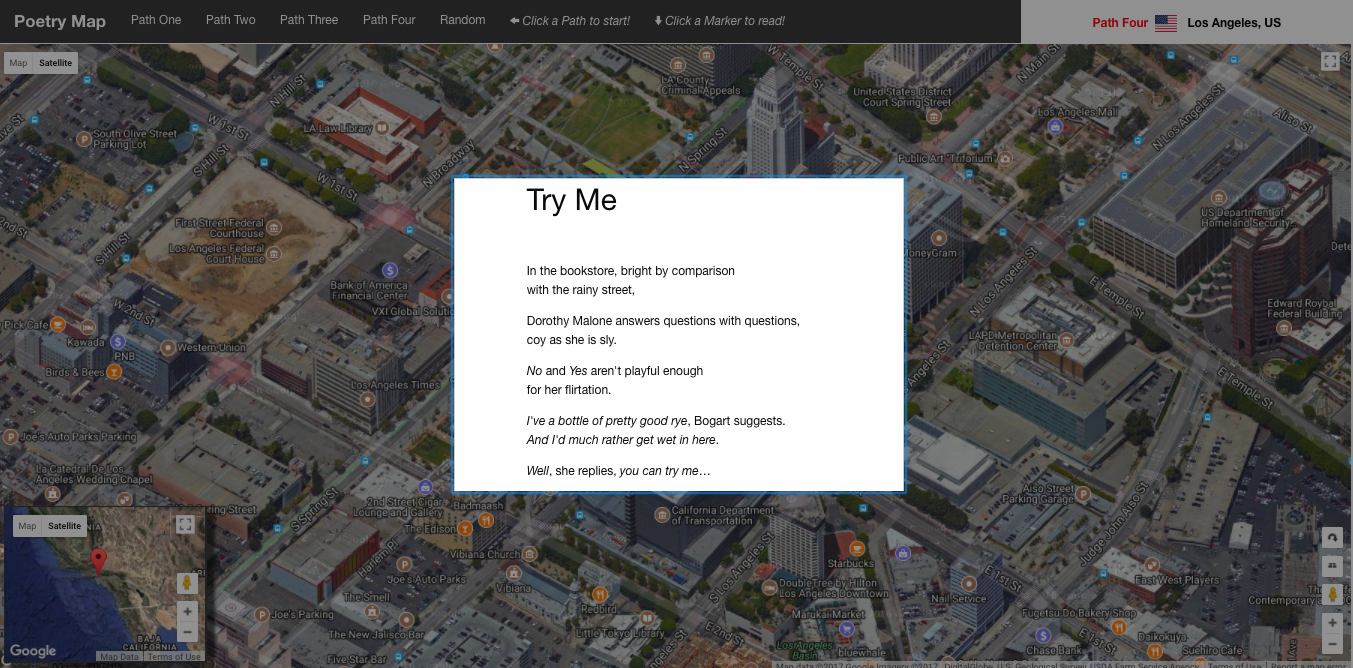This screenshot has height=668, width=1353.
Task: Click the Pick Cafe marker on the left
Action: pyautogui.click(x=57, y=323)
